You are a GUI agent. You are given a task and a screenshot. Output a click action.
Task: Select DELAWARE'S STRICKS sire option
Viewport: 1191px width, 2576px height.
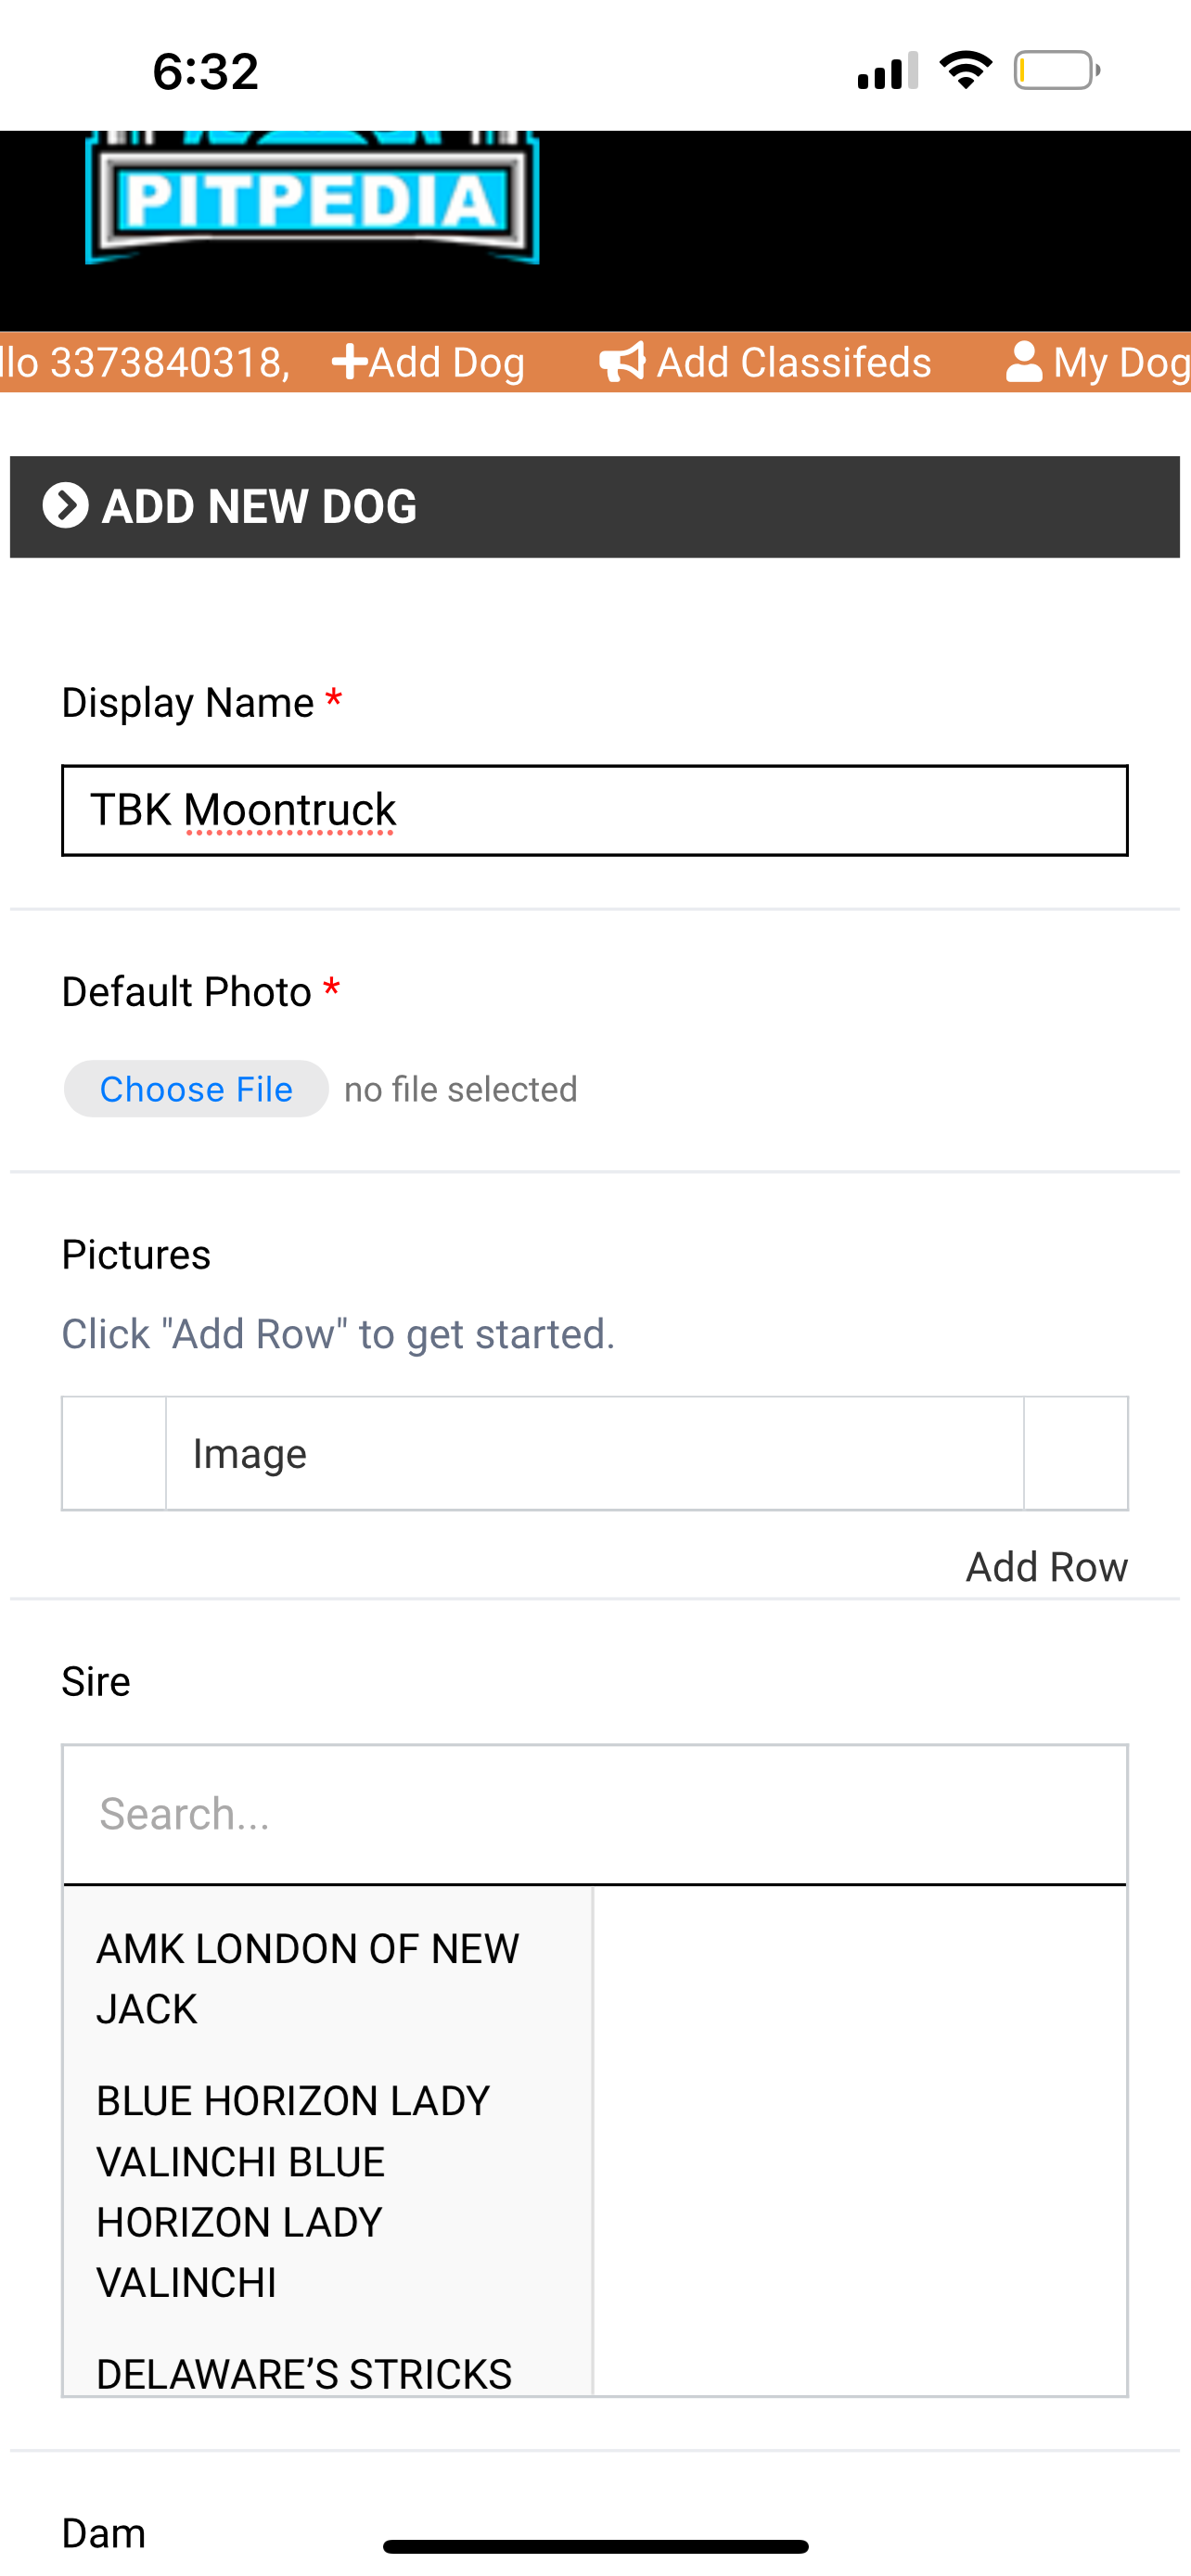click(304, 2373)
